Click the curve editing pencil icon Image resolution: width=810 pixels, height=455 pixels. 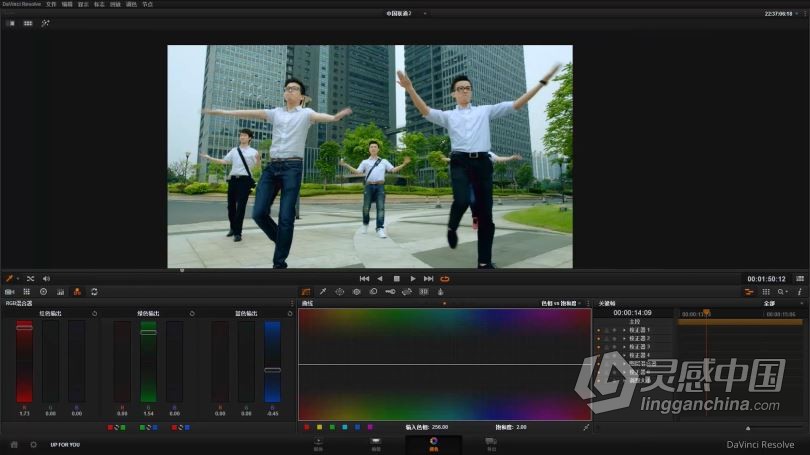(586, 427)
